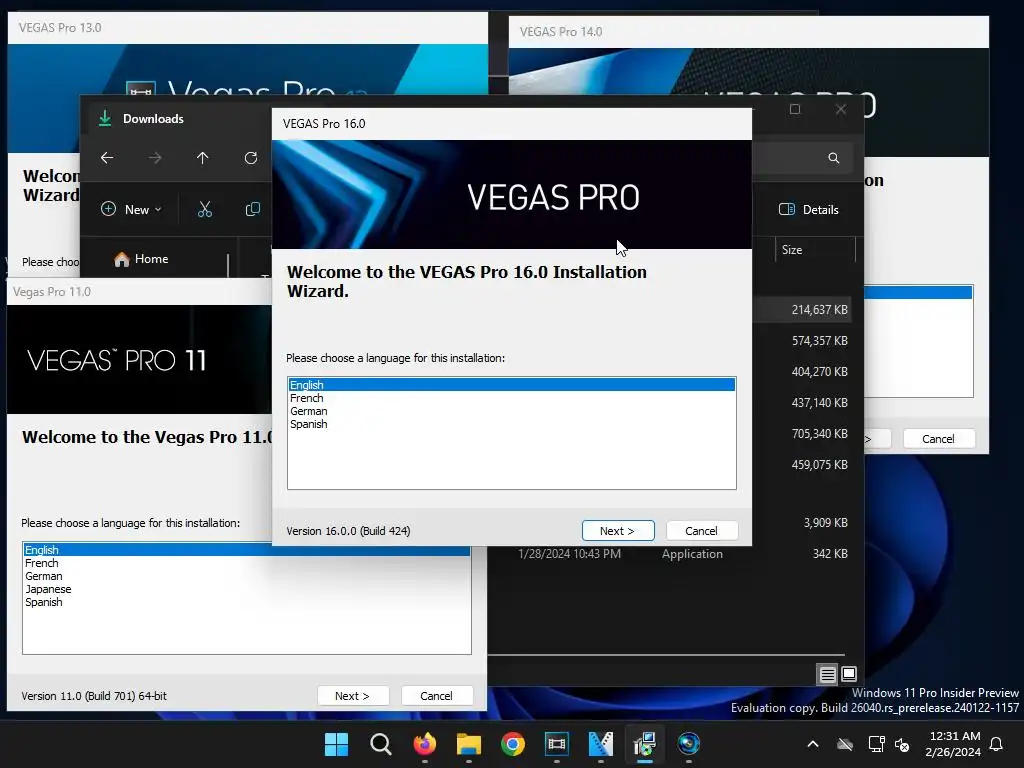Select English in VEGAS Pro 16.0 language list
The width and height of the screenshot is (1024, 768).
tap(511, 385)
